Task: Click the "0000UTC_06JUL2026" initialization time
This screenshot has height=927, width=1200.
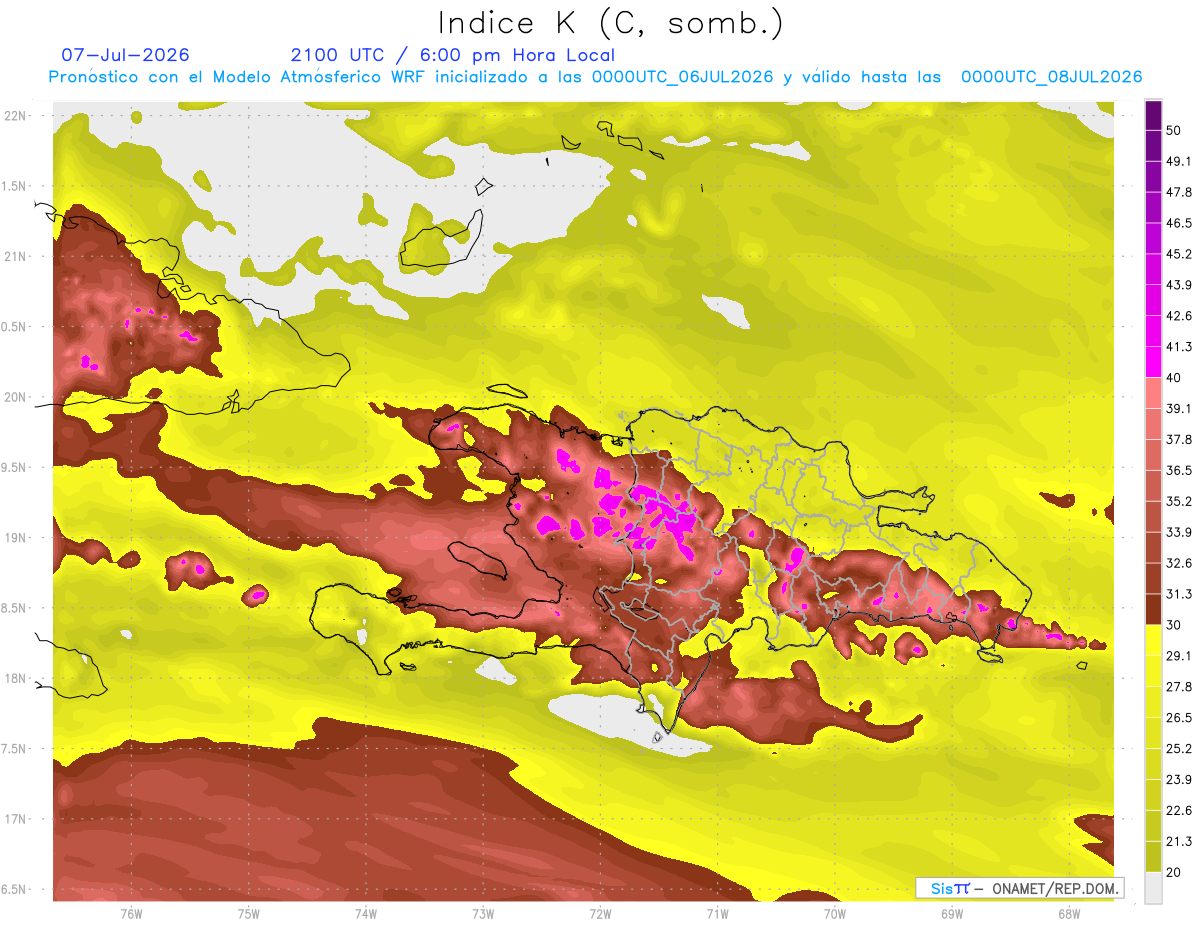Action: (x=683, y=77)
